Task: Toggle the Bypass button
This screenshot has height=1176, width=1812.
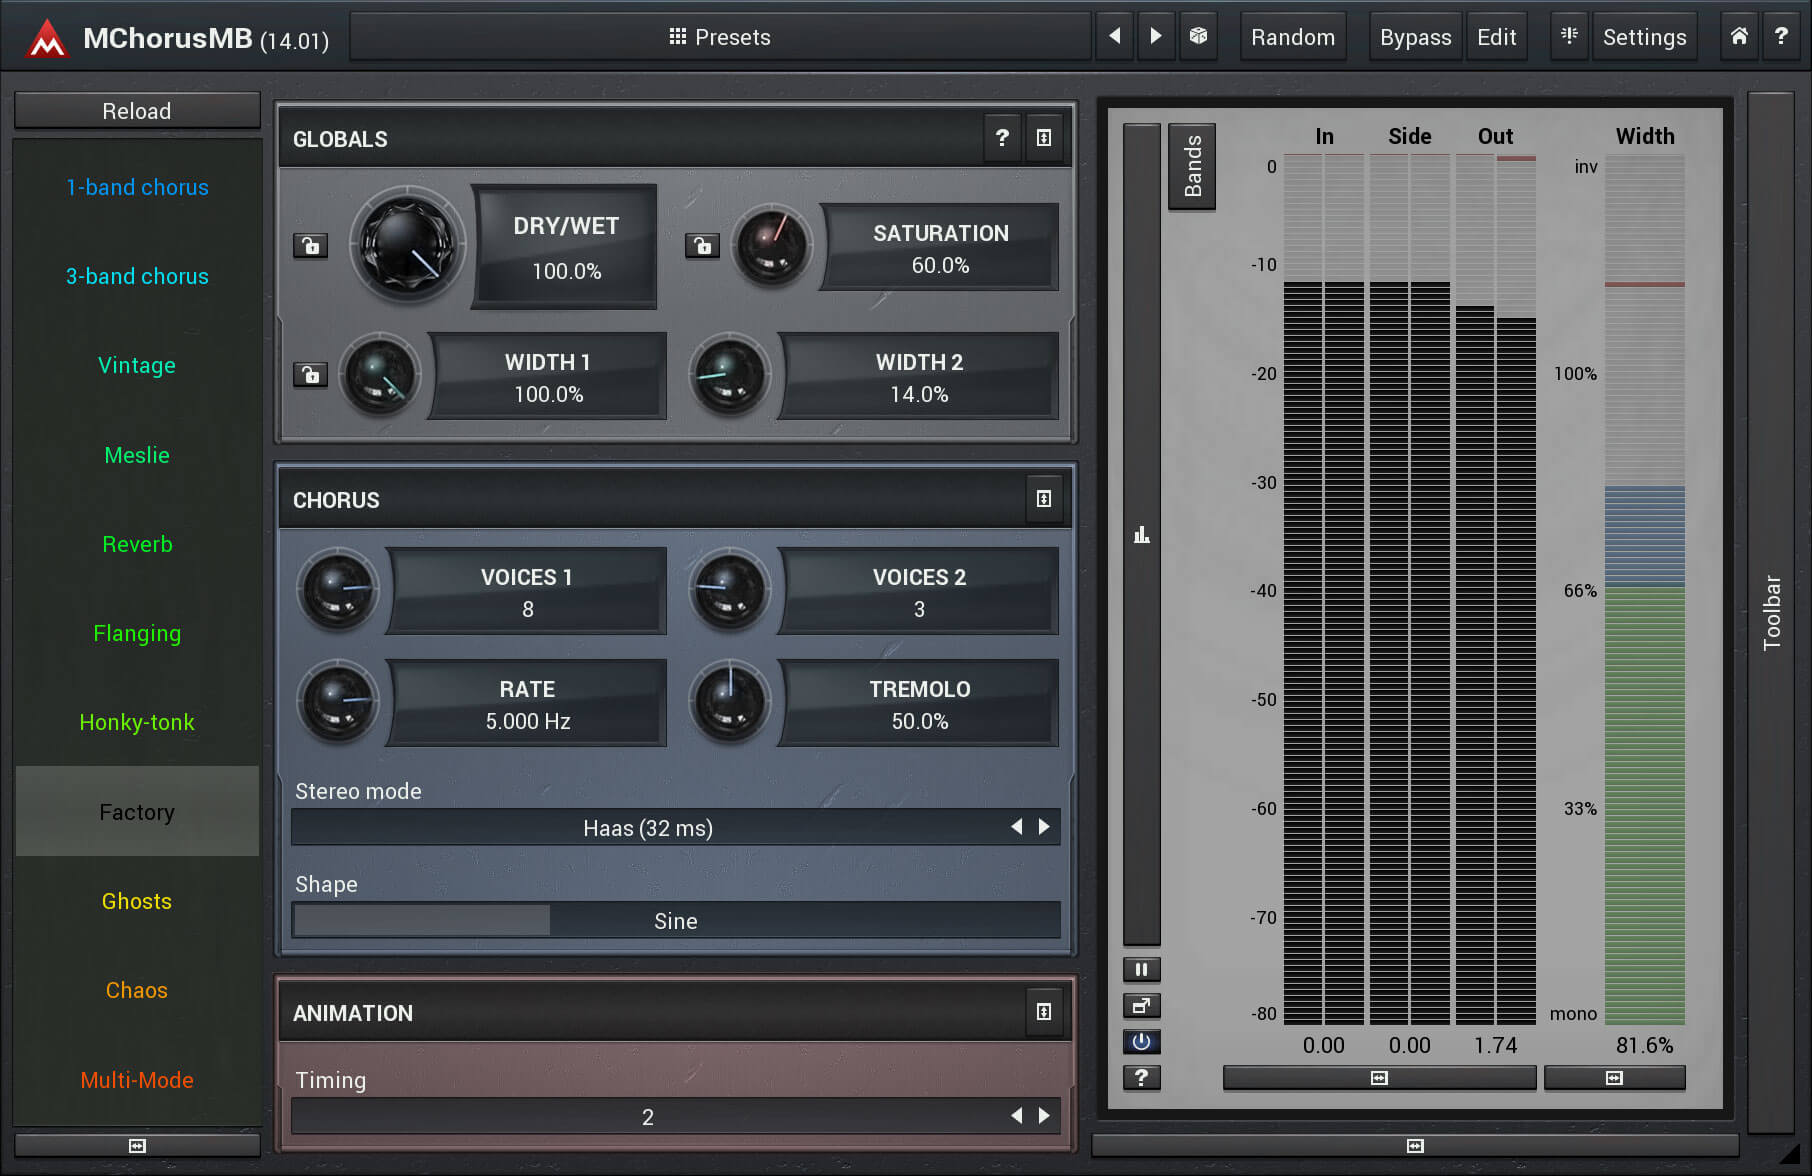Action: point(1415,37)
